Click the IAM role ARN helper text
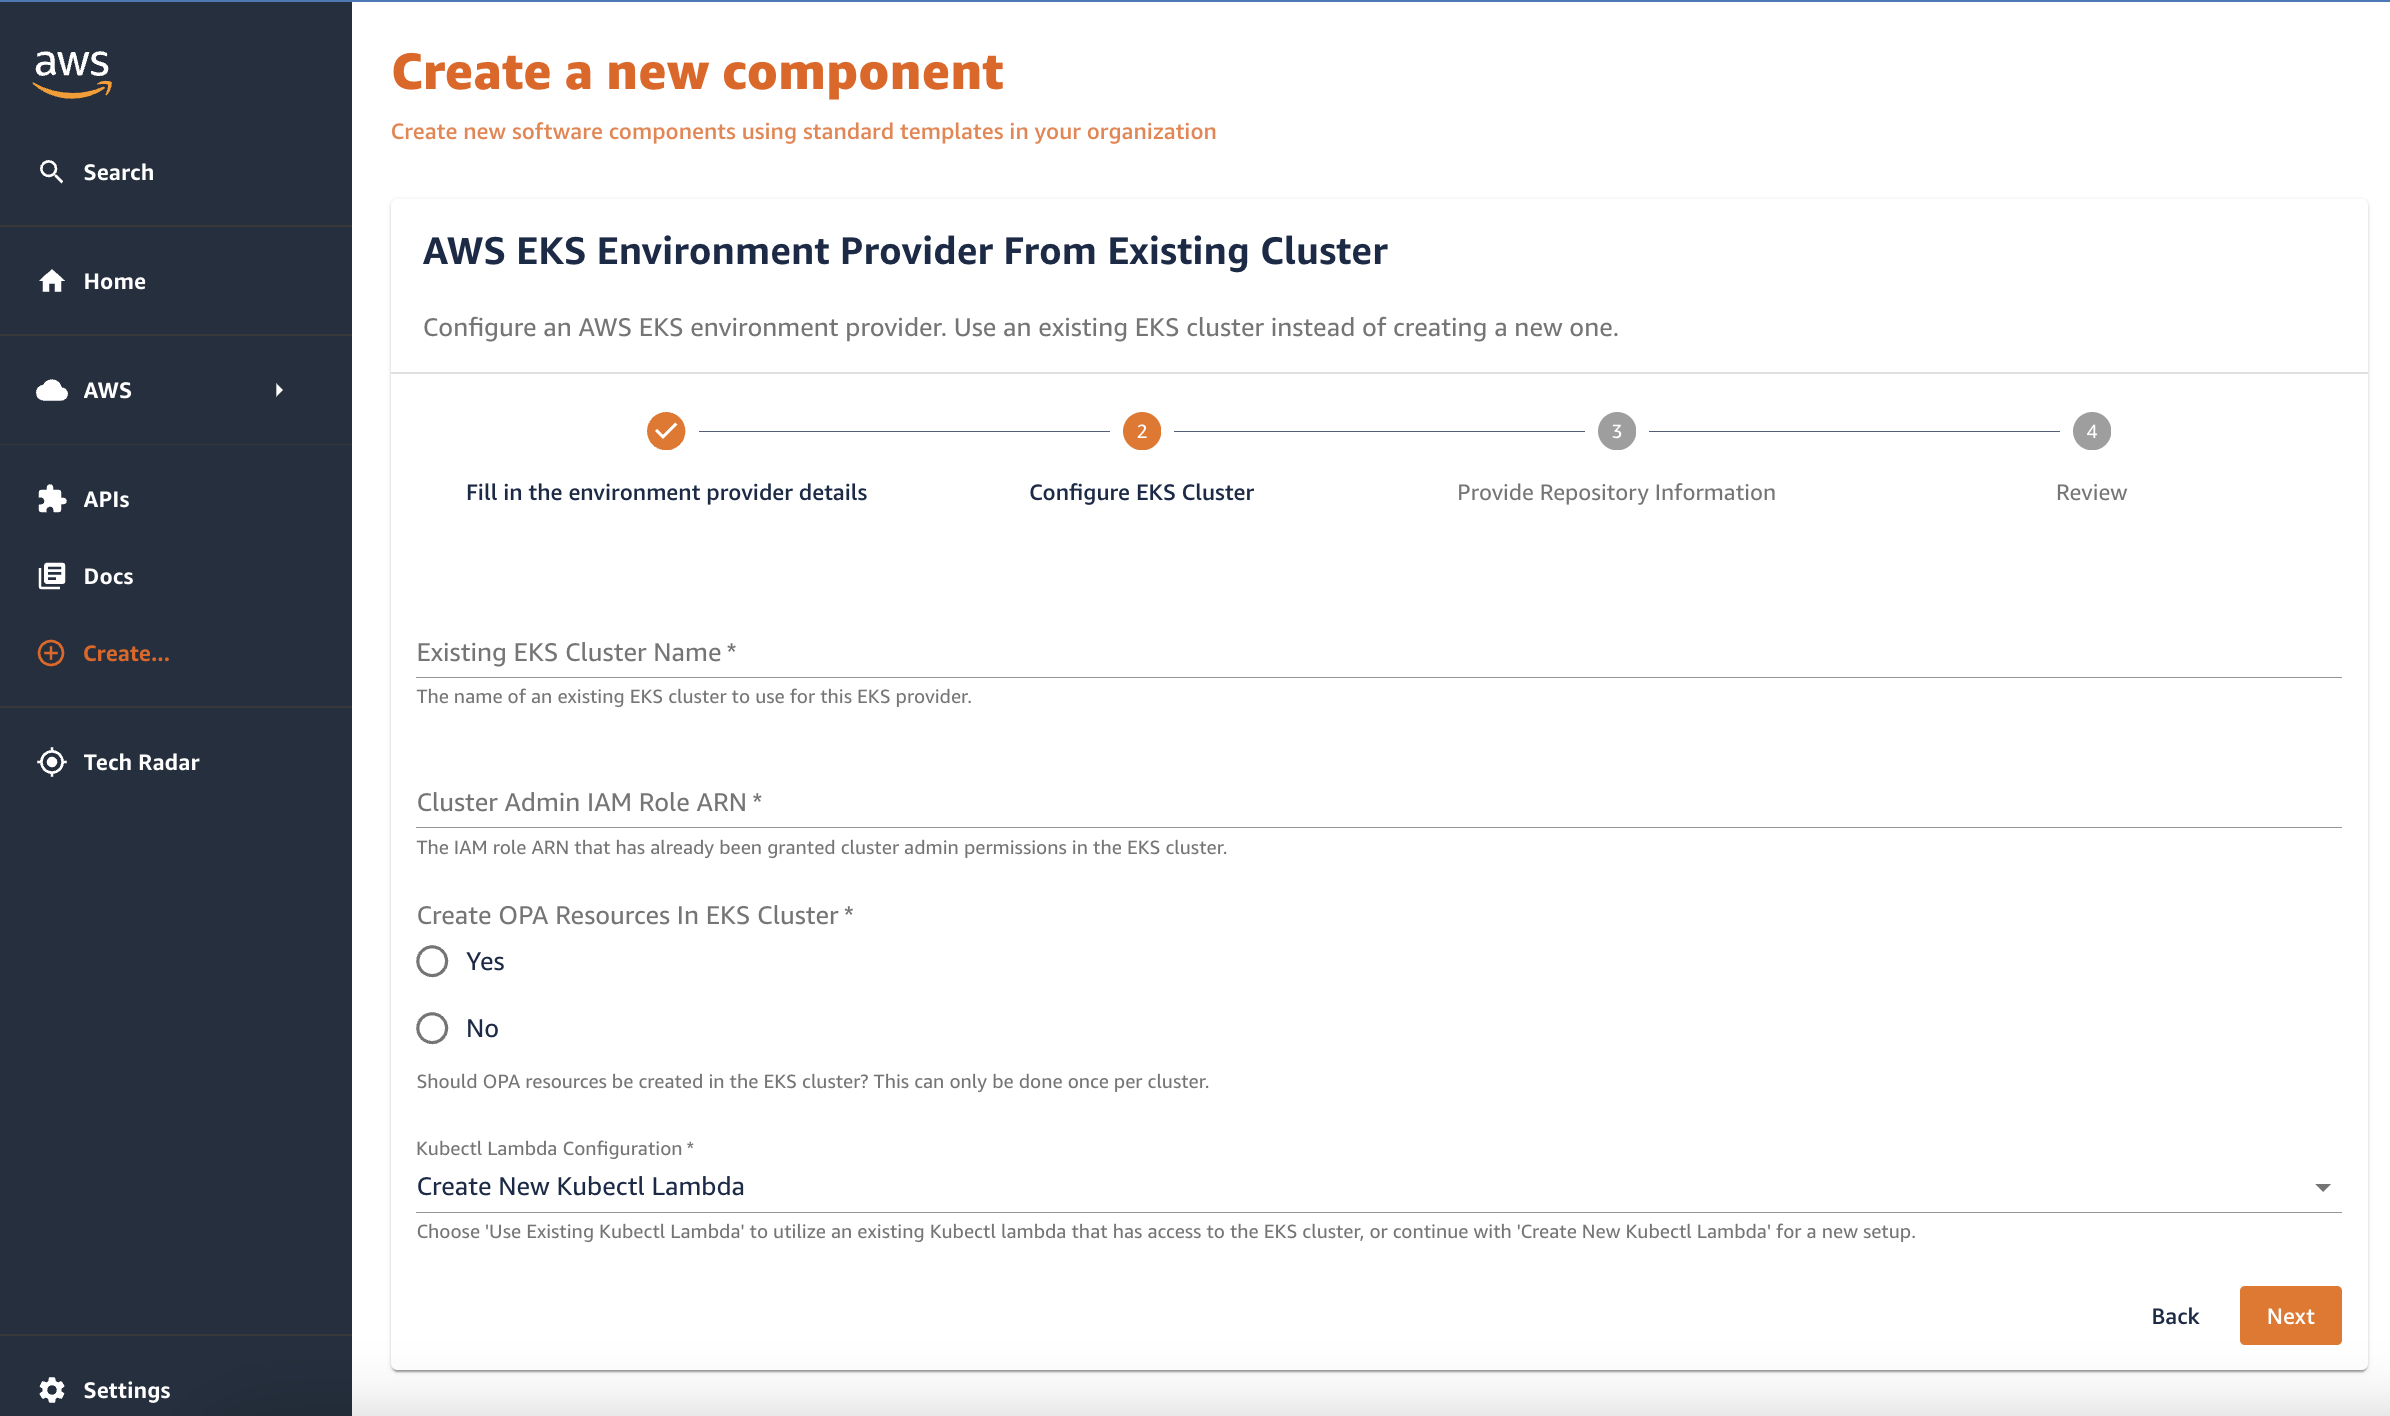The width and height of the screenshot is (2390, 1416). [822, 847]
